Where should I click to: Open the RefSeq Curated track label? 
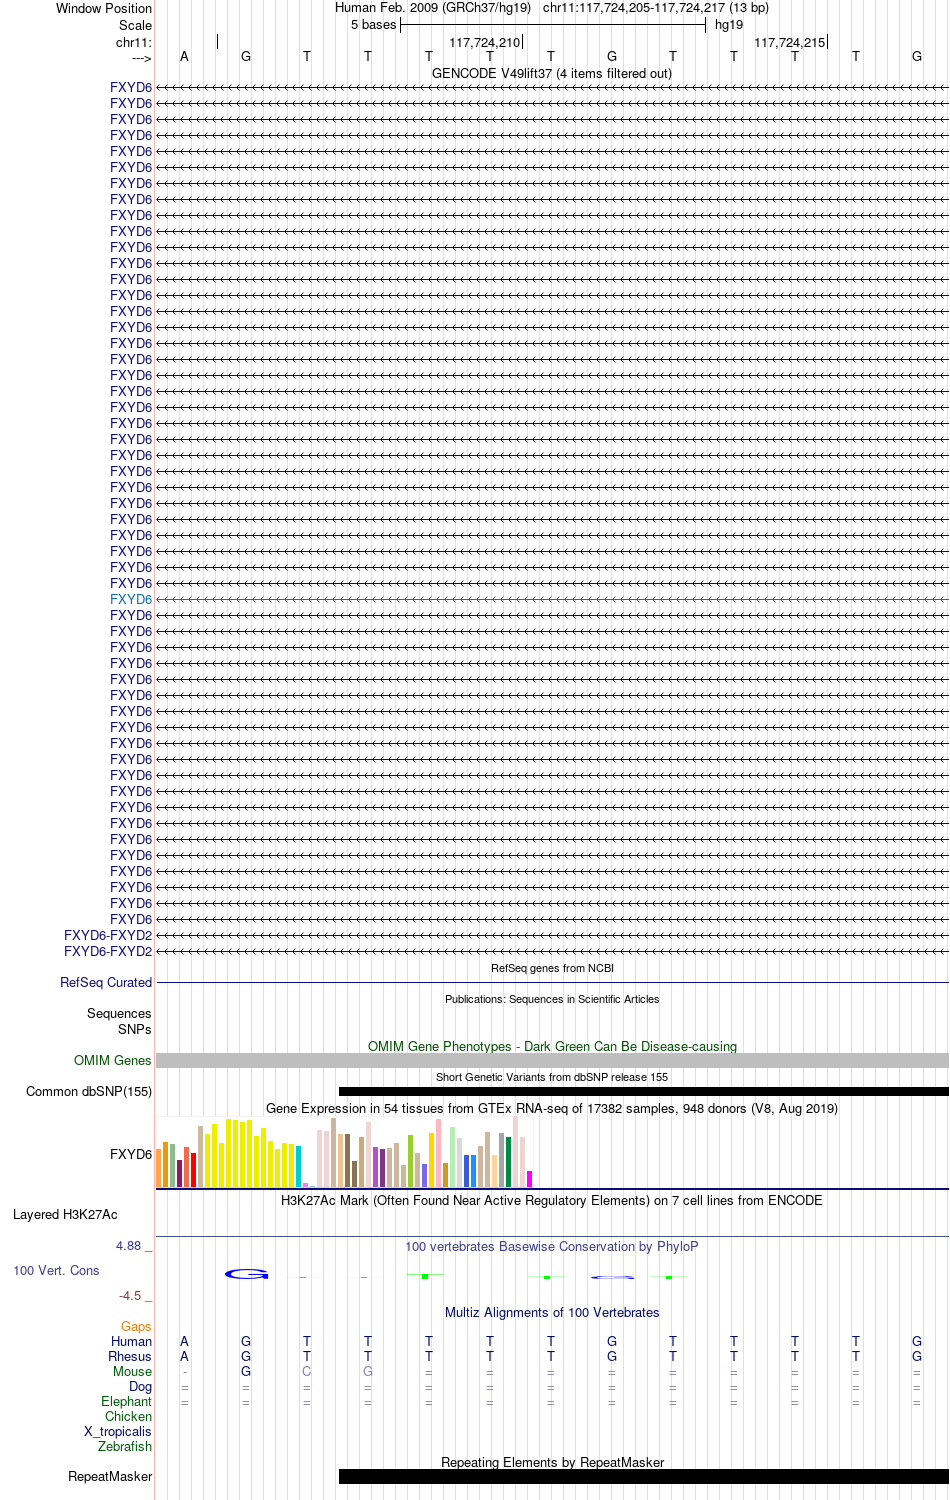click(106, 982)
